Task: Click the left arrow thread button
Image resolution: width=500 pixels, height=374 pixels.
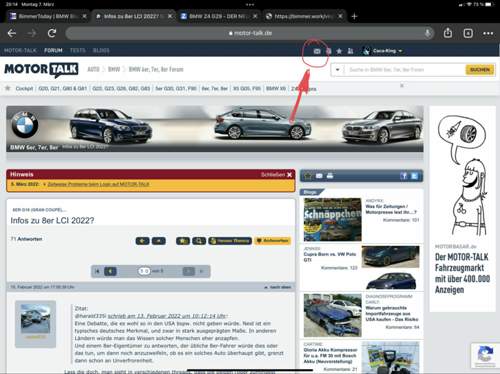Action: click(142, 241)
